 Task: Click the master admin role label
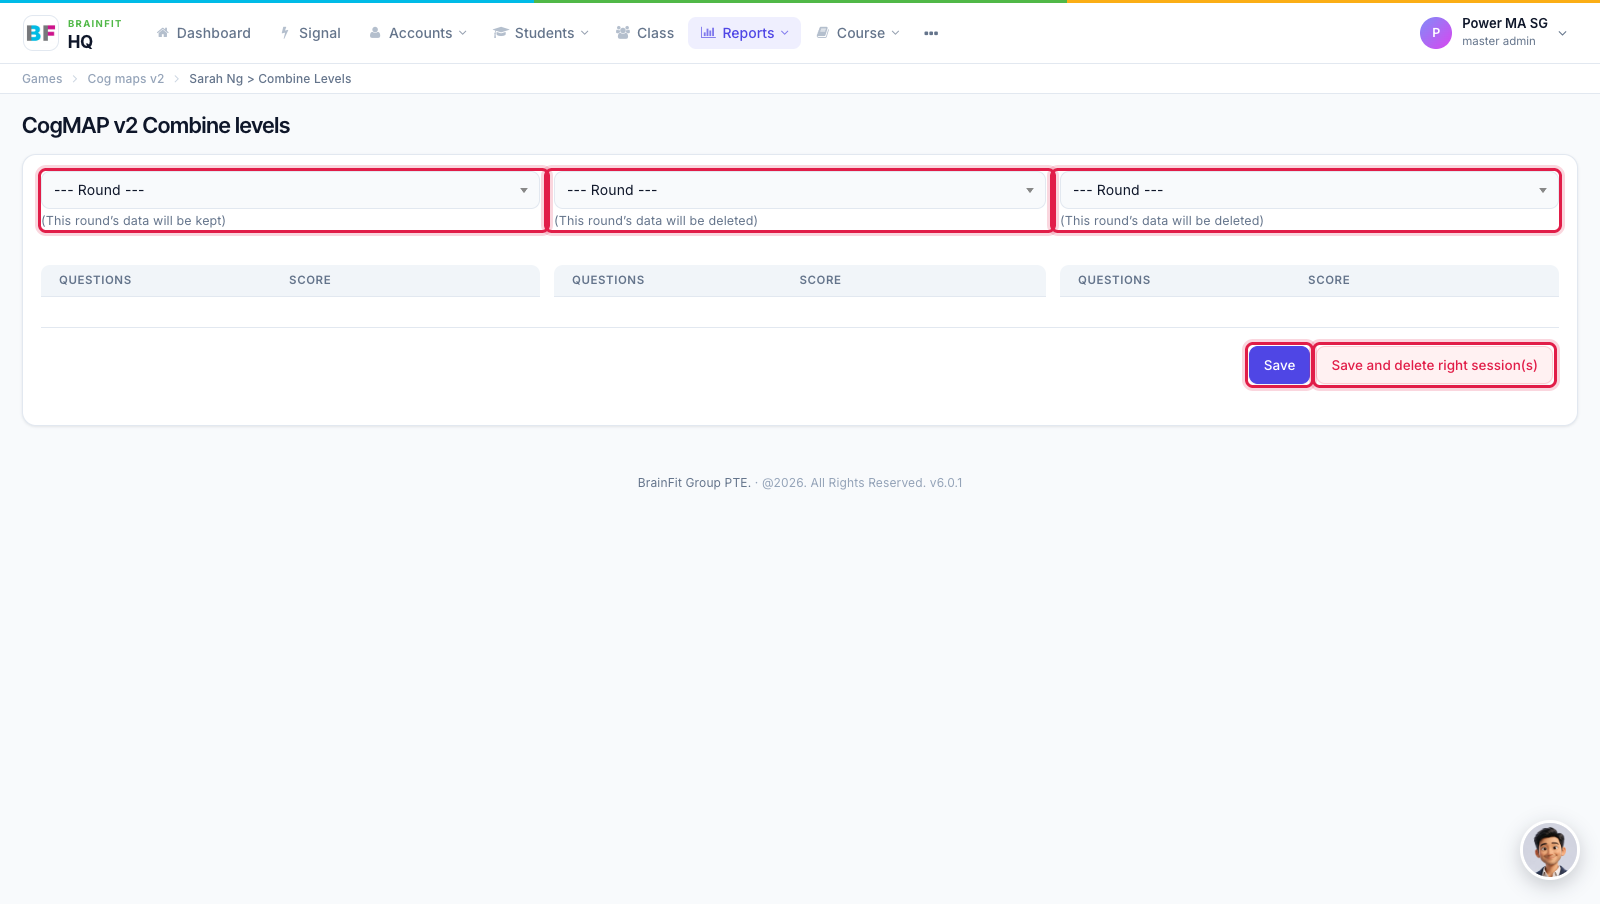pos(1498,42)
